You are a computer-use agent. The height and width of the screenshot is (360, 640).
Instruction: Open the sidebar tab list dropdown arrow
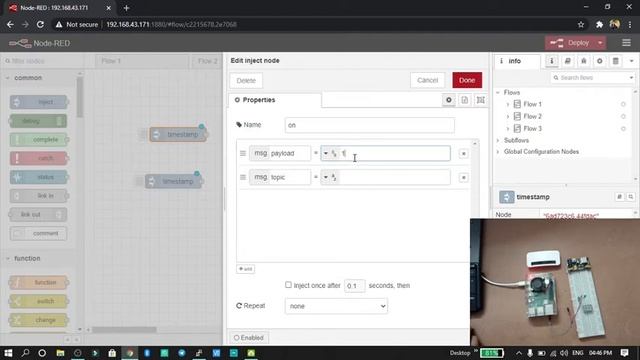click(631, 61)
